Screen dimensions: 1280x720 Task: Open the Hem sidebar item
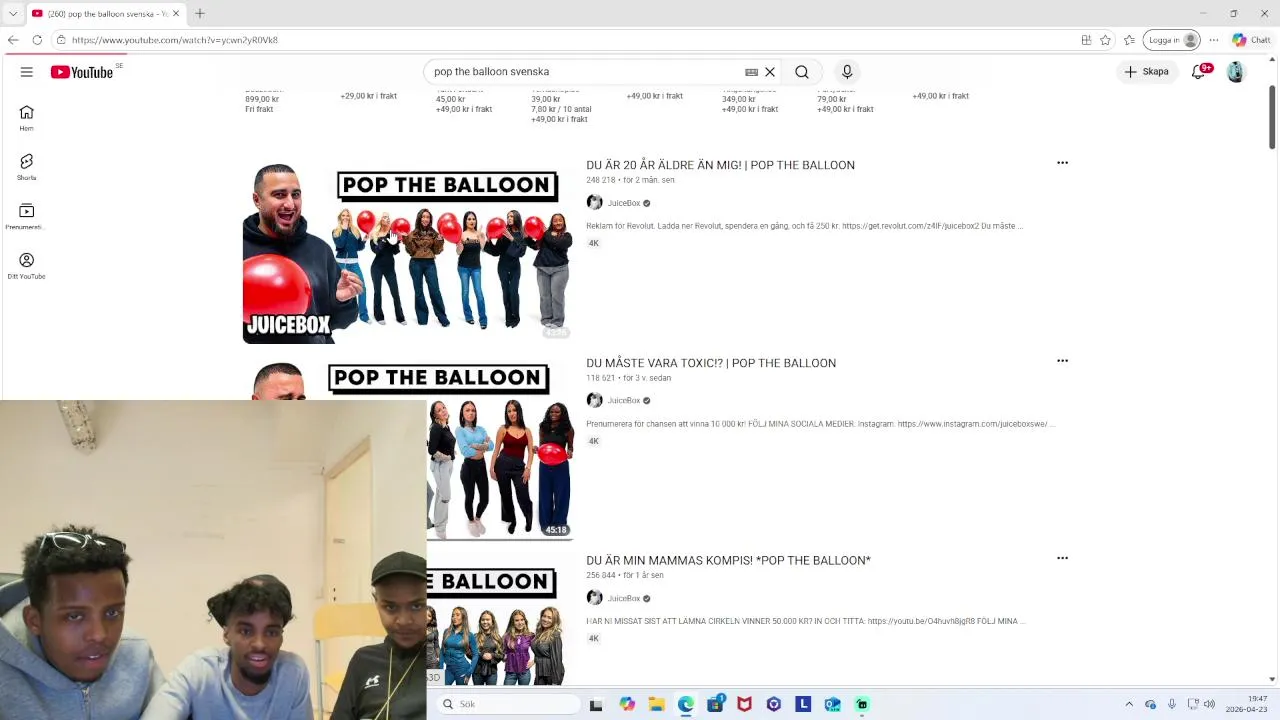tap(26, 118)
